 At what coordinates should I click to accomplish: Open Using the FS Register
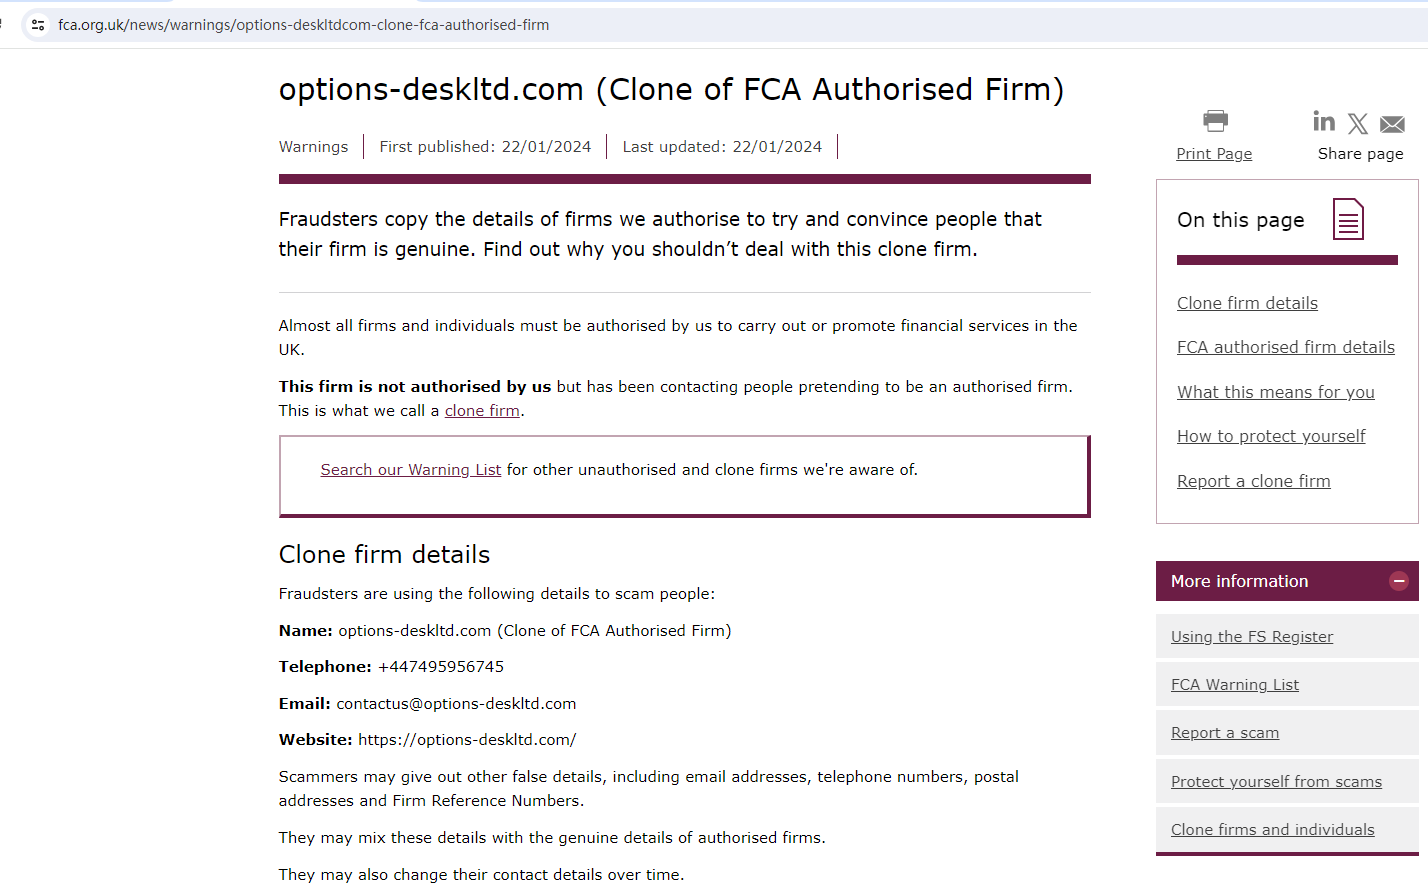pyautogui.click(x=1252, y=637)
